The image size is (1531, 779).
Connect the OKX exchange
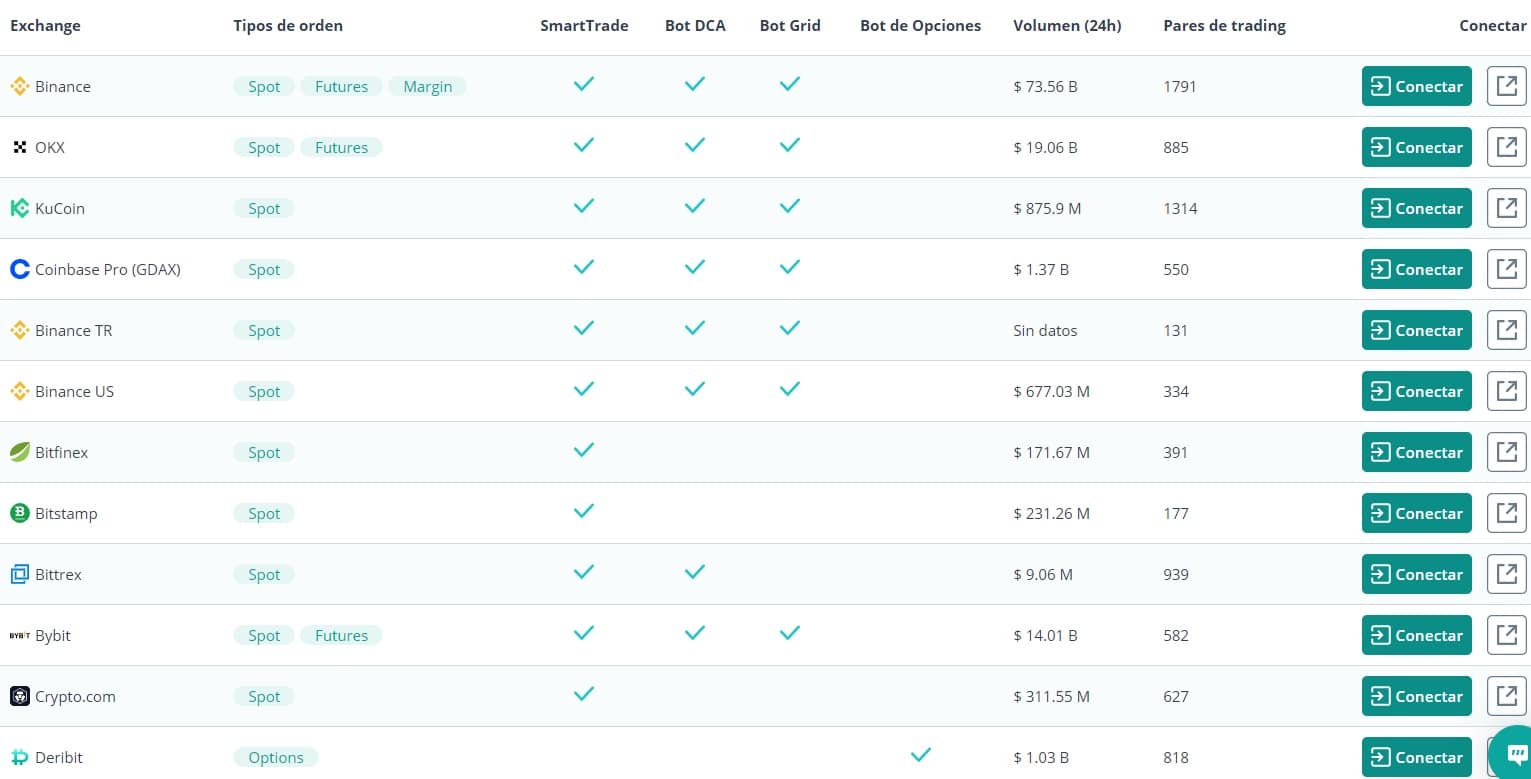click(1417, 147)
